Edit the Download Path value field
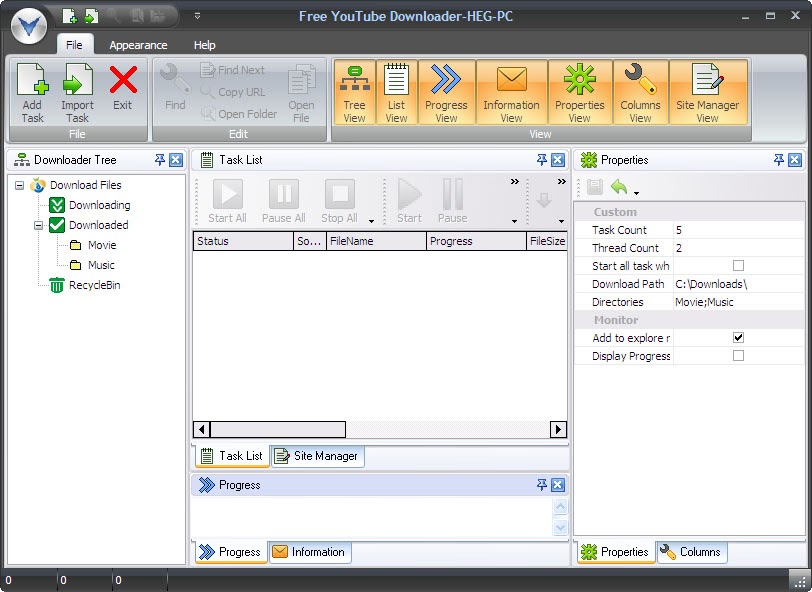This screenshot has height=592, width=812. click(738, 284)
